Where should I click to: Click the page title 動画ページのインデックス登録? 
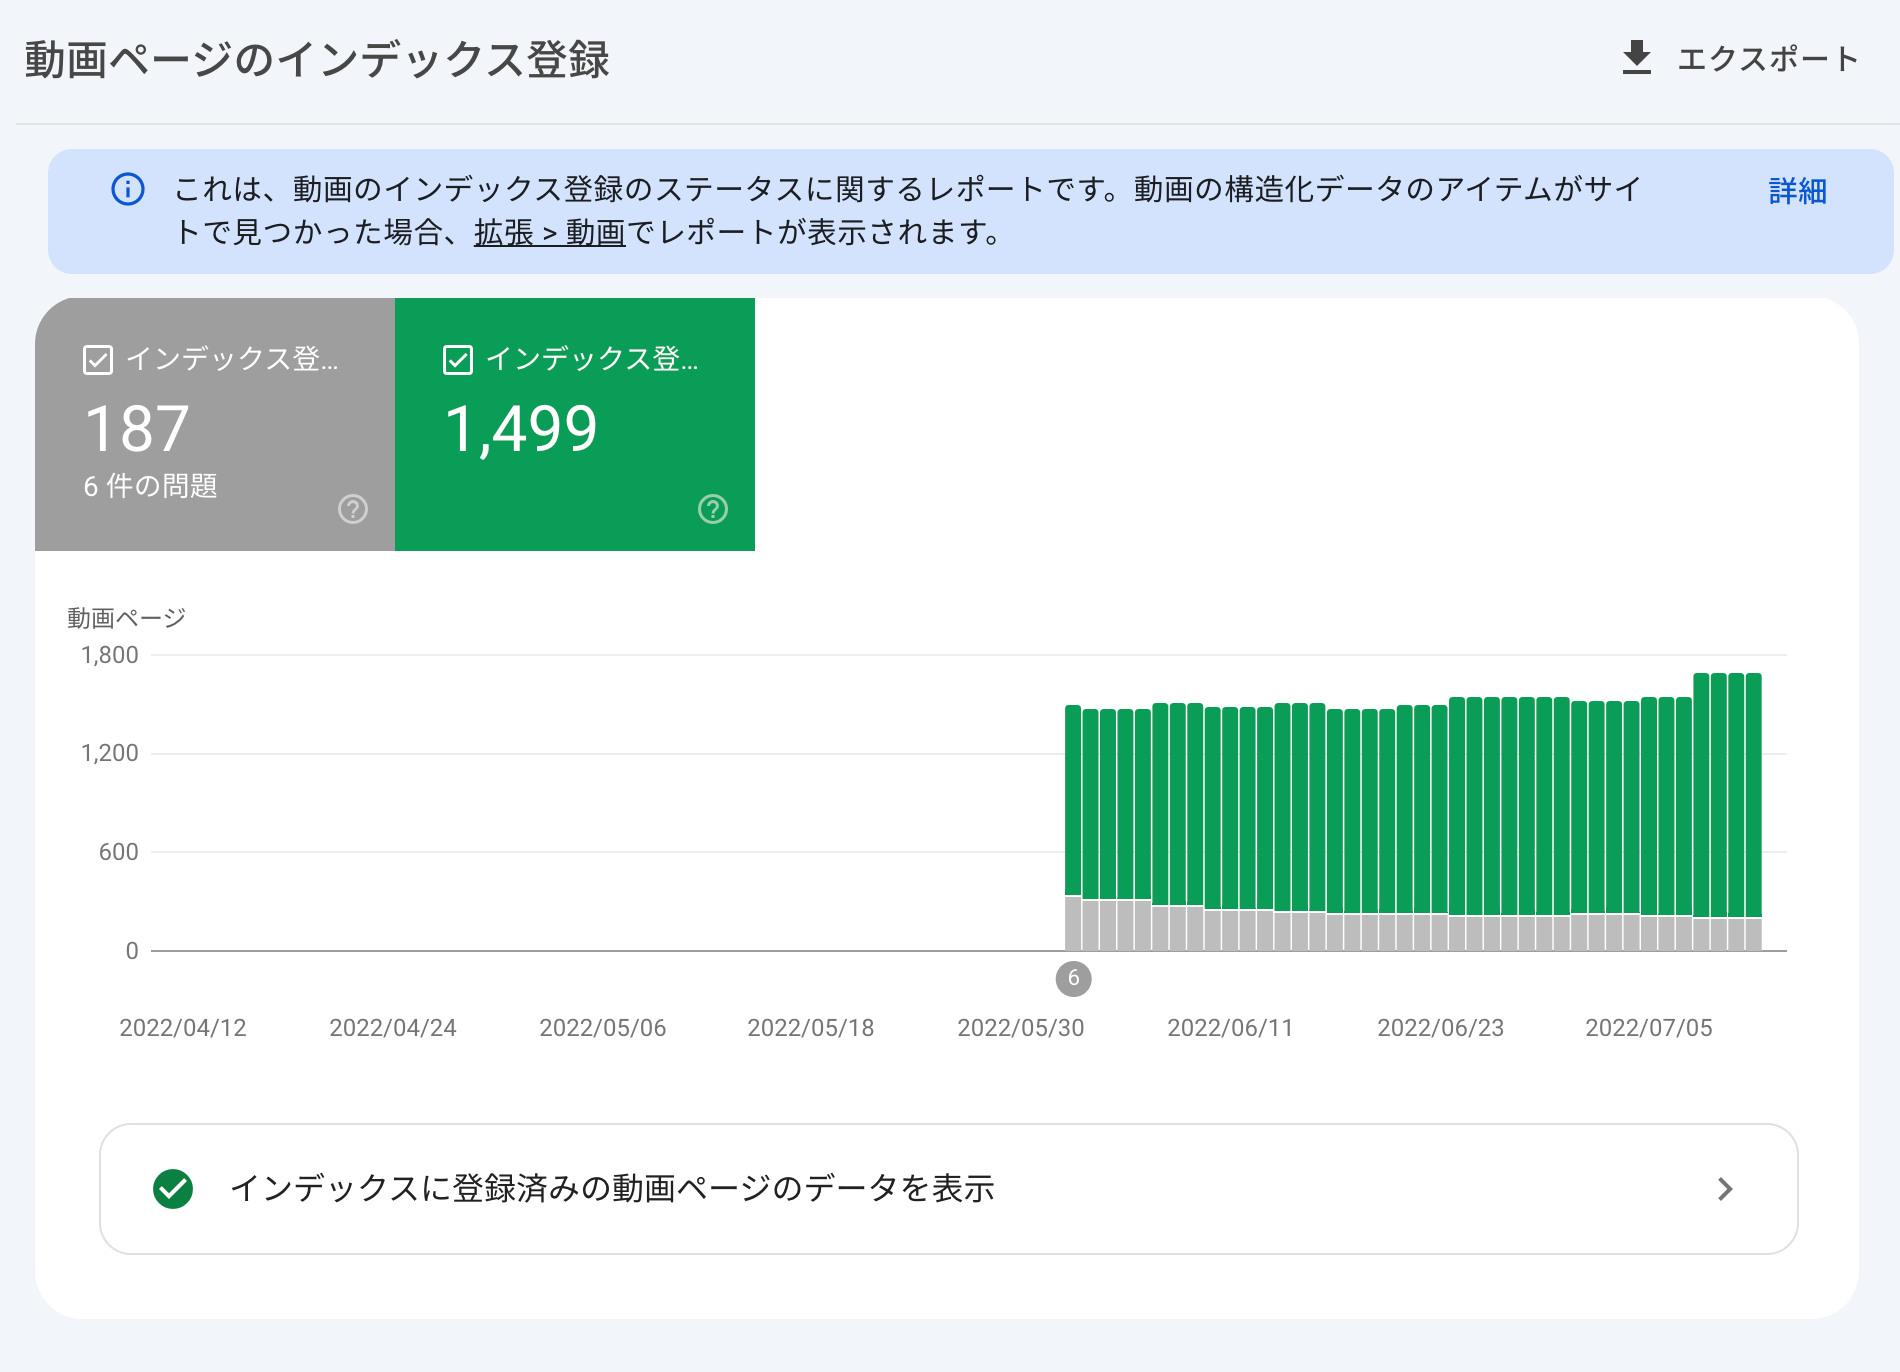click(x=317, y=60)
